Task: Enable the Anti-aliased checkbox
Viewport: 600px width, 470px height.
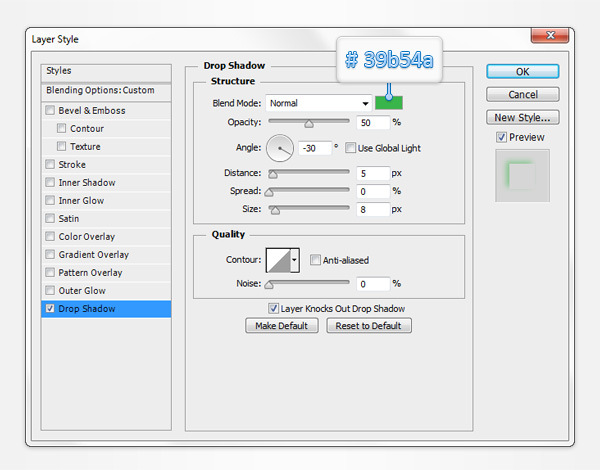Action: (x=316, y=260)
